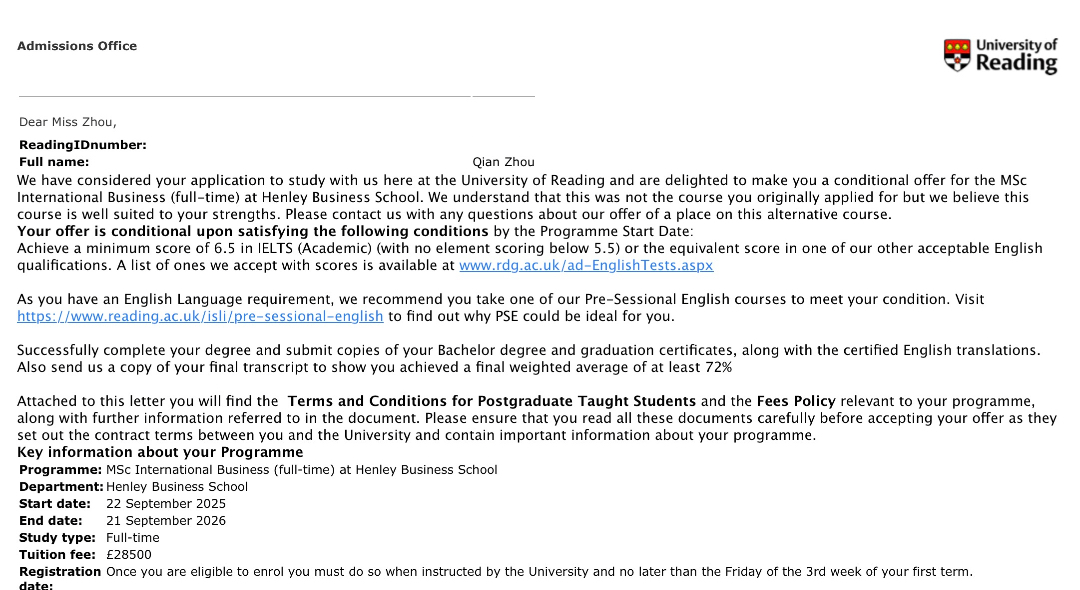Click the University of Reading logo text
The height and width of the screenshot is (590, 1080).
point(1015,56)
